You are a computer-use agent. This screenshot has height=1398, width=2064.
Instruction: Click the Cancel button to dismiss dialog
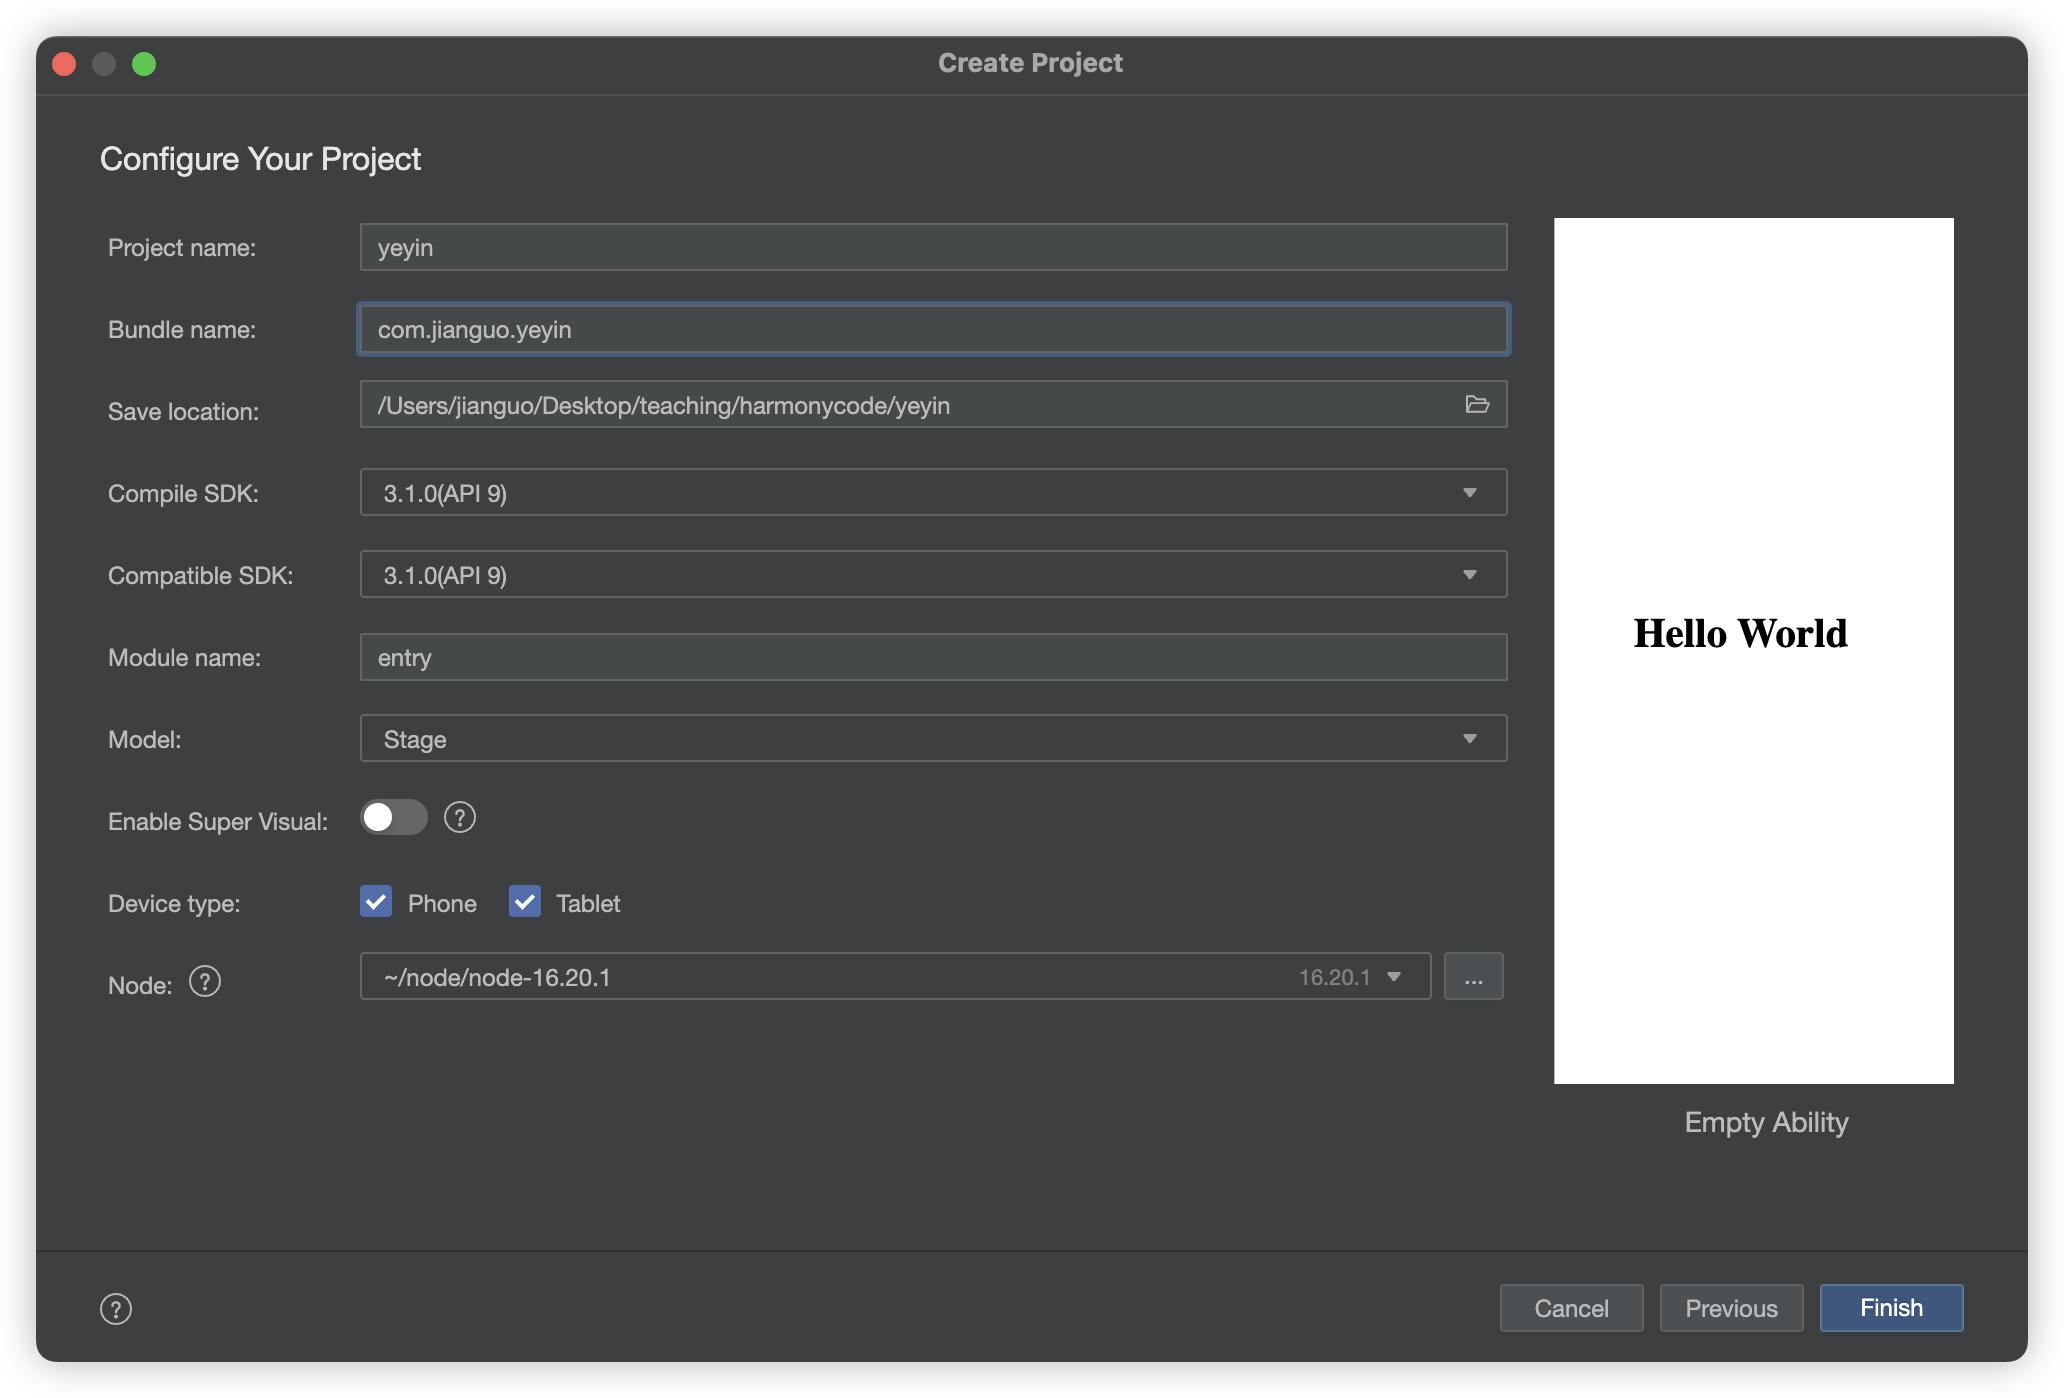[x=1571, y=1308]
